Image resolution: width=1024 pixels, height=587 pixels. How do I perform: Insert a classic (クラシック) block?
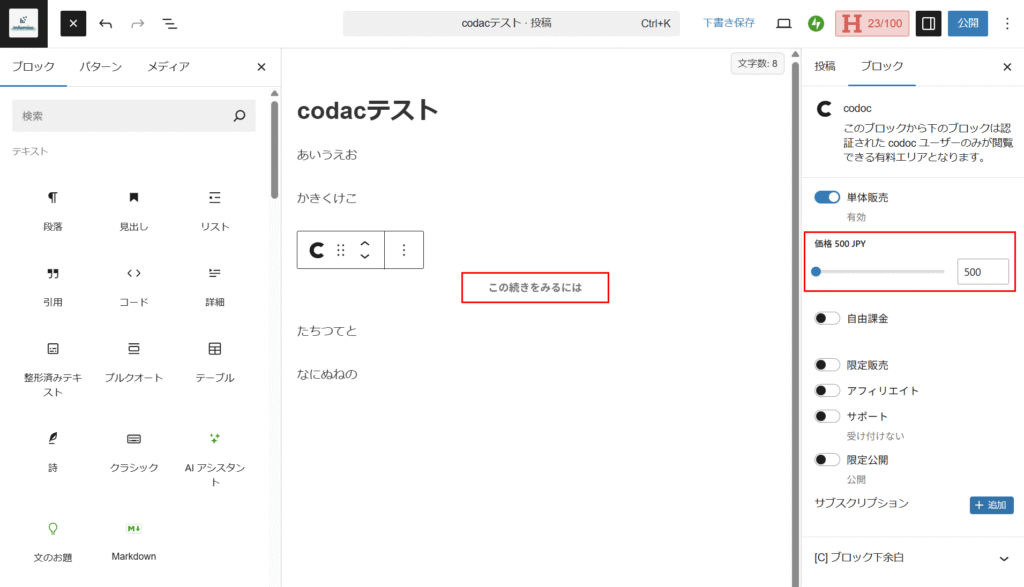pos(134,452)
